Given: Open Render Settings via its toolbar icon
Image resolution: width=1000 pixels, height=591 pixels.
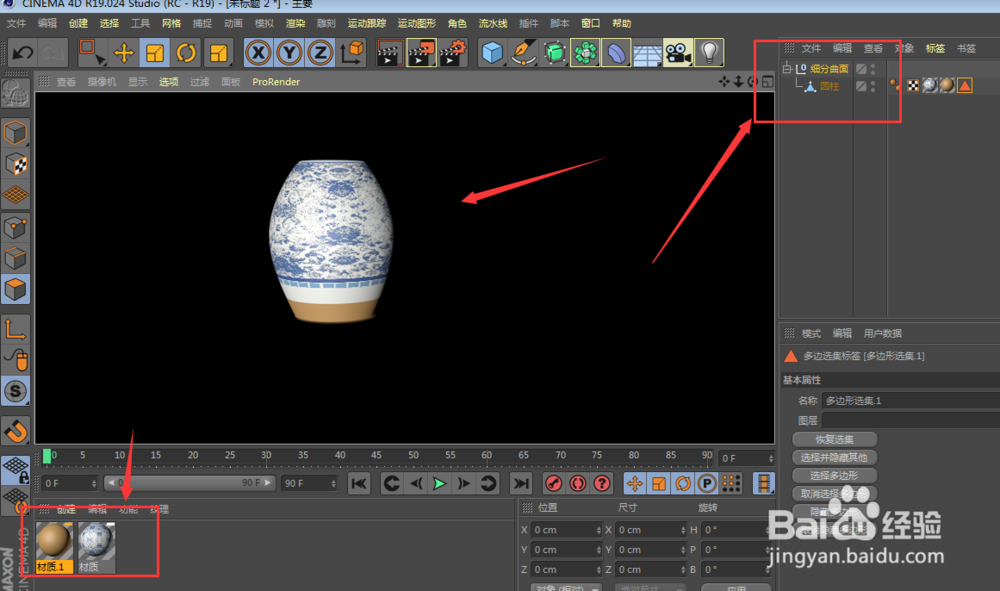Looking at the screenshot, I should (x=454, y=52).
